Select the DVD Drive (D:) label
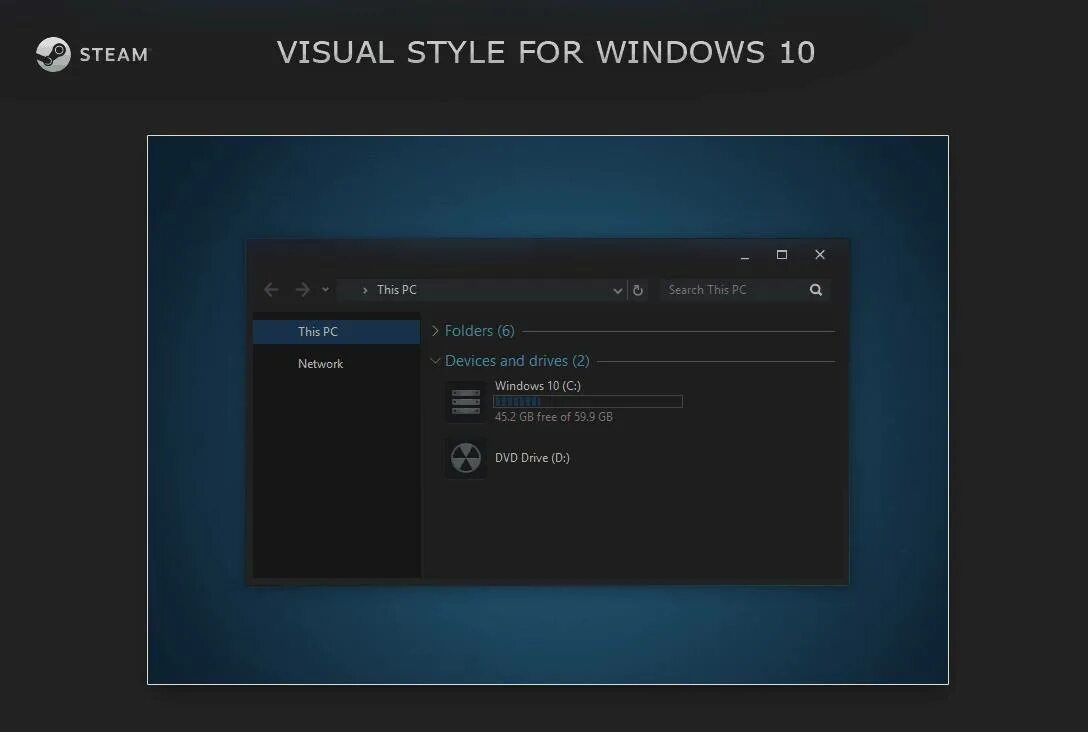1088x732 pixels. click(532, 458)
